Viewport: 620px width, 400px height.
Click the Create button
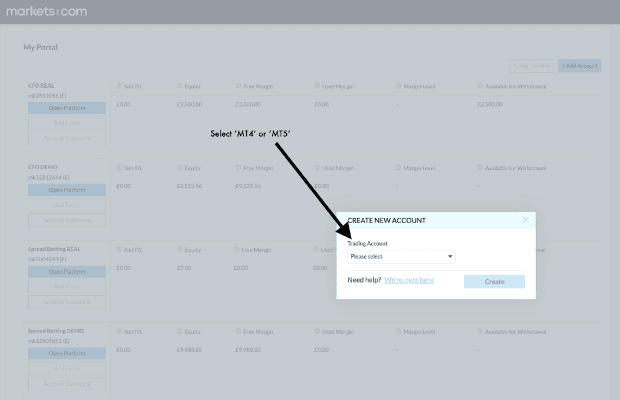click(x=494, y=282)
